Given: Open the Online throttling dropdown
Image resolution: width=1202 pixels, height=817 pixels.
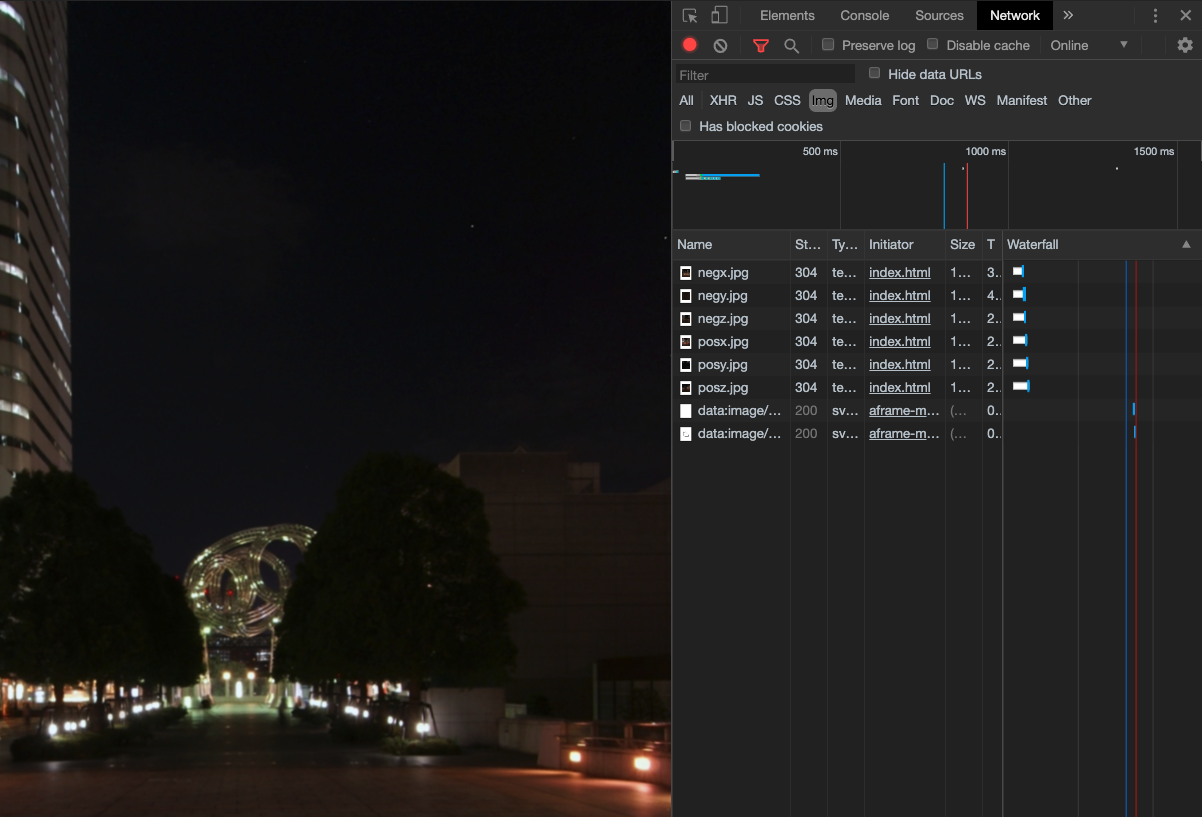Looking at the screenshot, I should pos(1089,45).
